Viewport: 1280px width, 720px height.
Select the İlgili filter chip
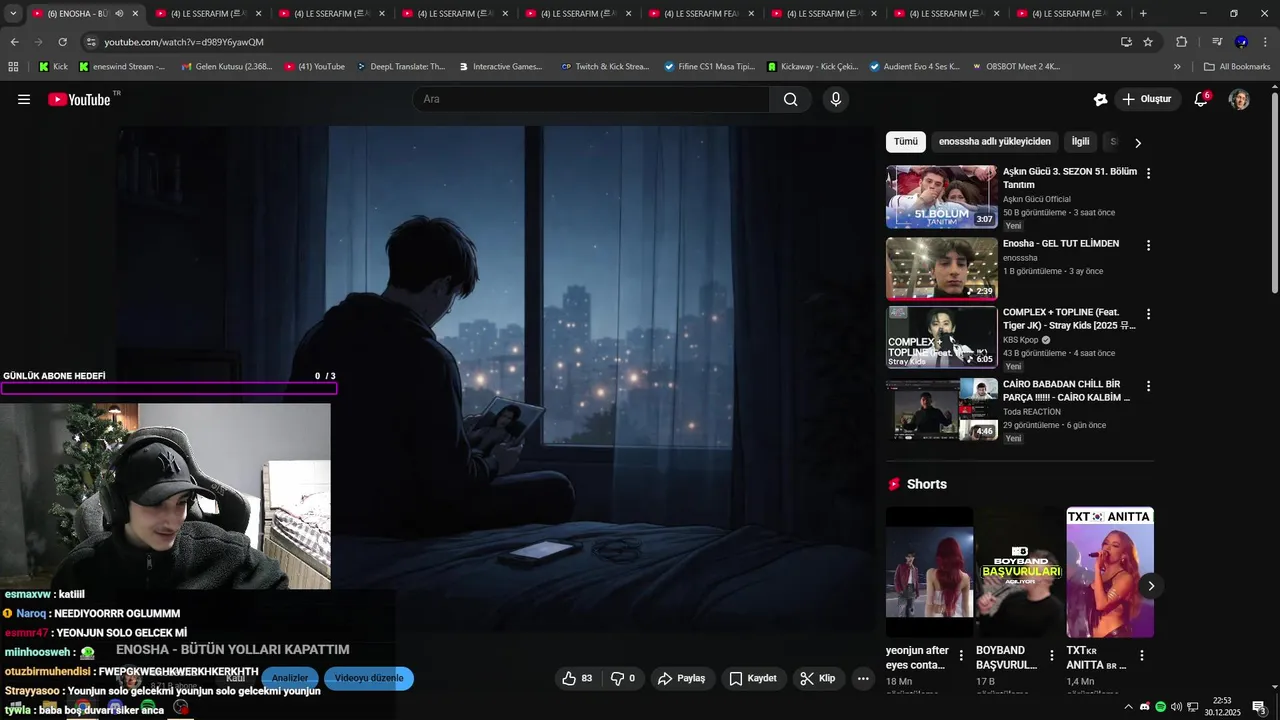tap(1081, 142)
